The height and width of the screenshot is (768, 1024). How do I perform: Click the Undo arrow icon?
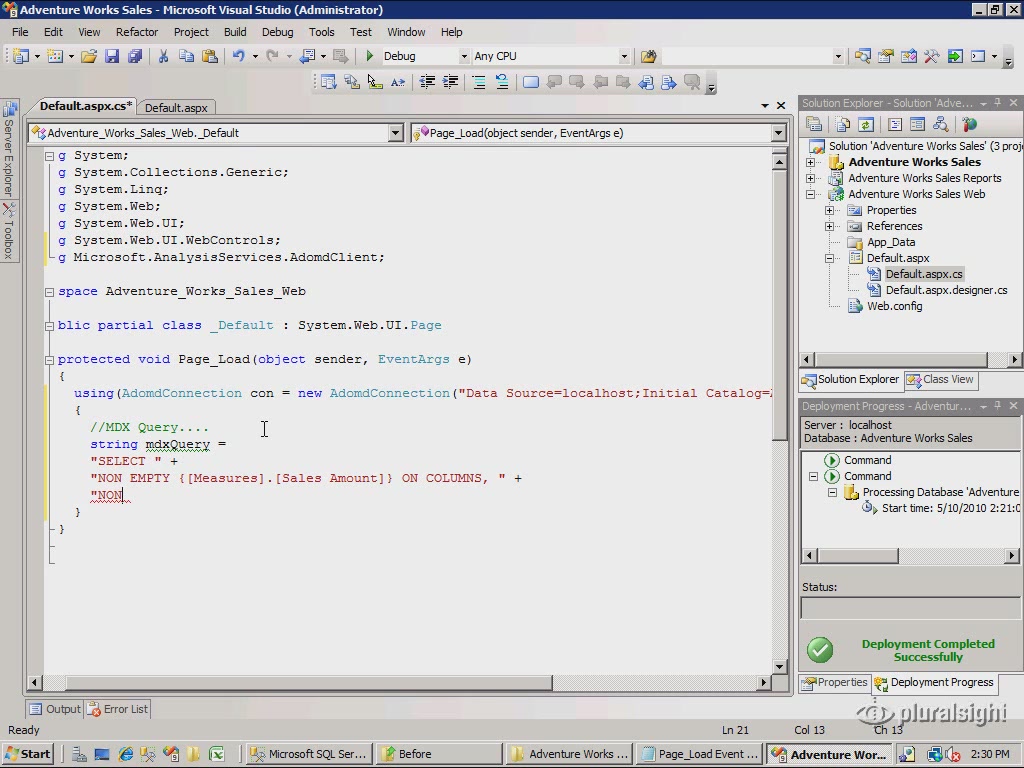click(238, 56)
